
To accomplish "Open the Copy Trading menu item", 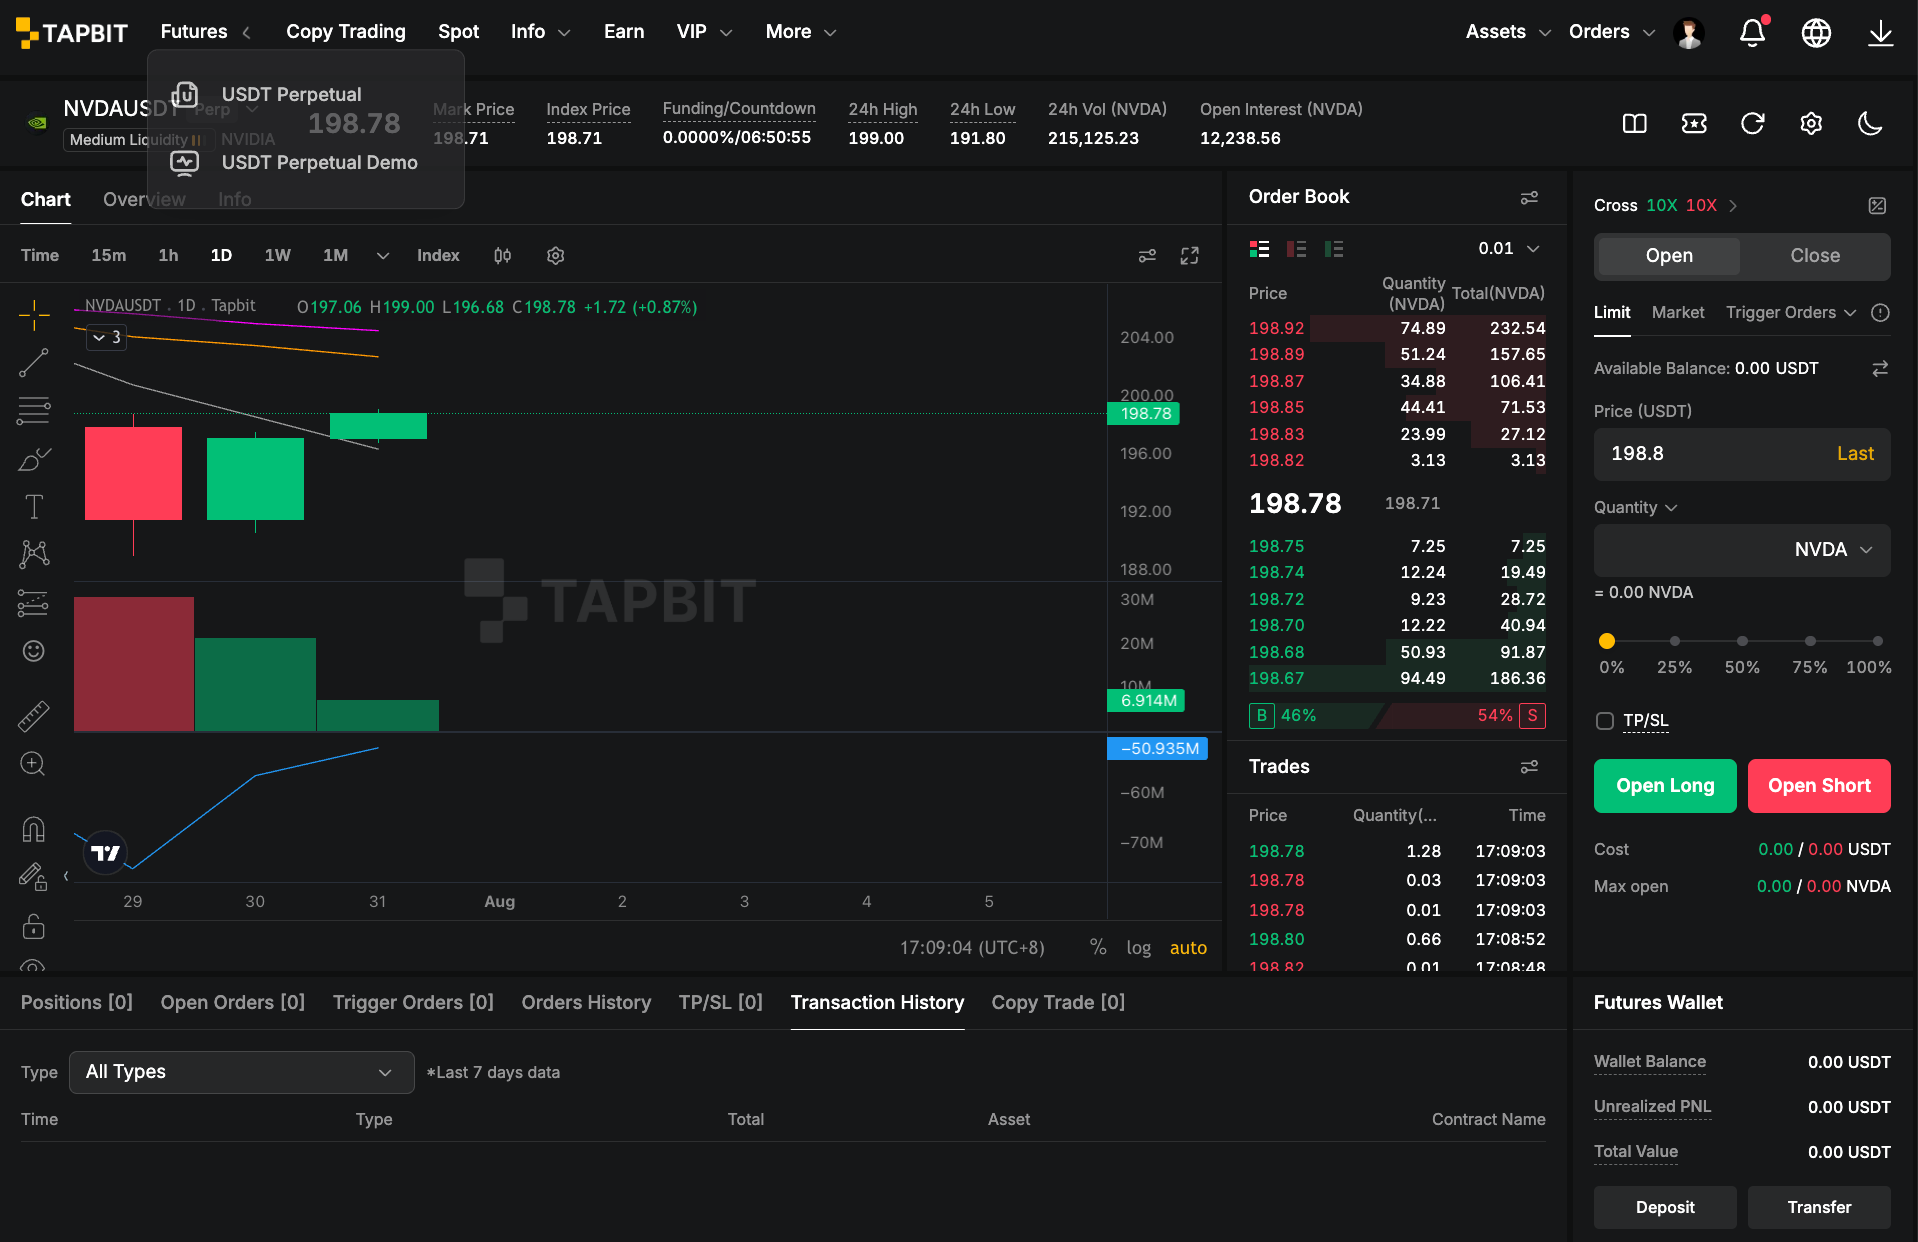I will click(x=346, y=32).
